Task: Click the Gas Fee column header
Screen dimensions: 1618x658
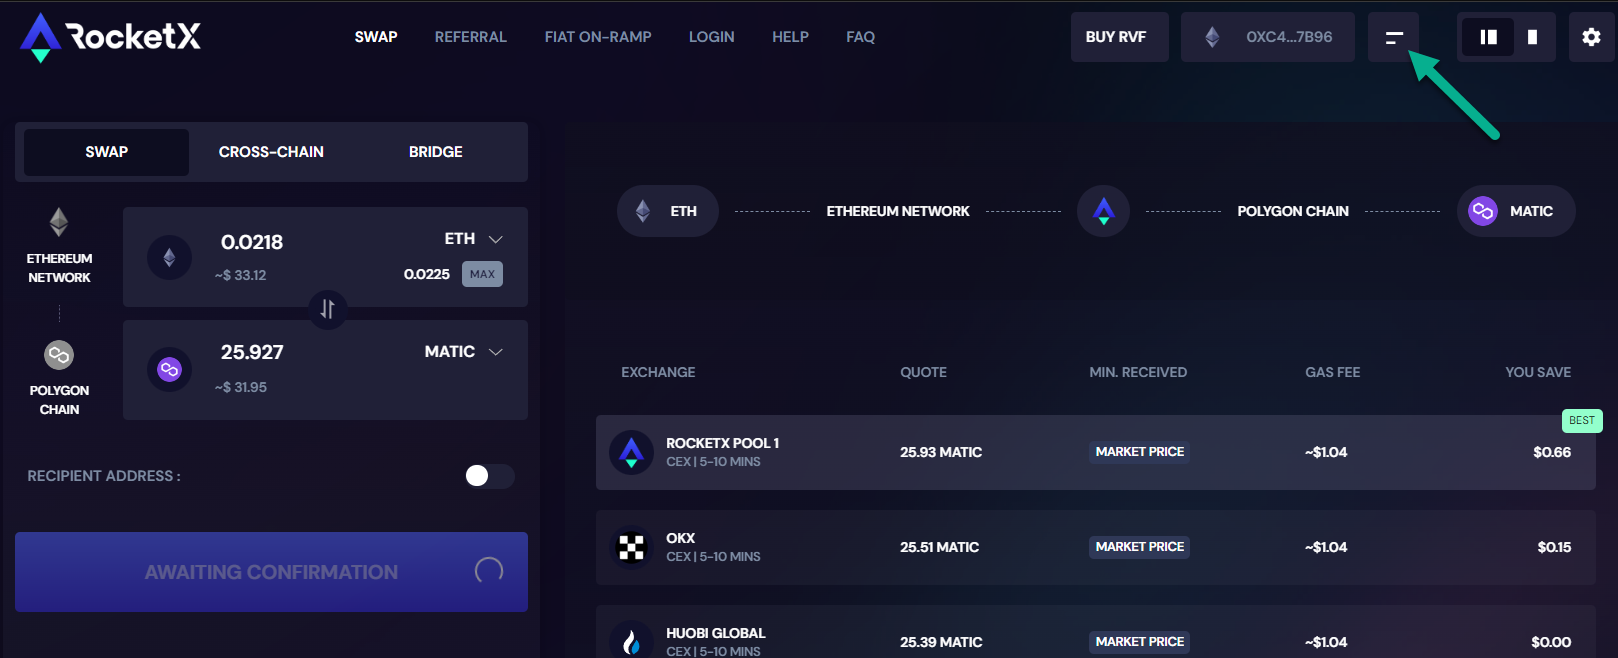Action: pyautogui.click(x=1332, y=372)
